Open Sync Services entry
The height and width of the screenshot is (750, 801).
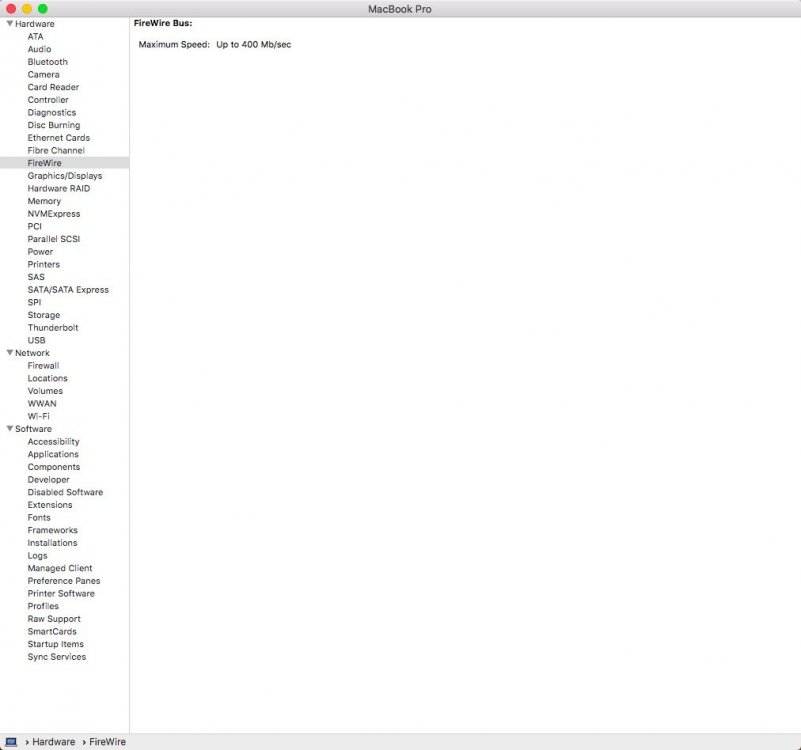pos(57,657)
